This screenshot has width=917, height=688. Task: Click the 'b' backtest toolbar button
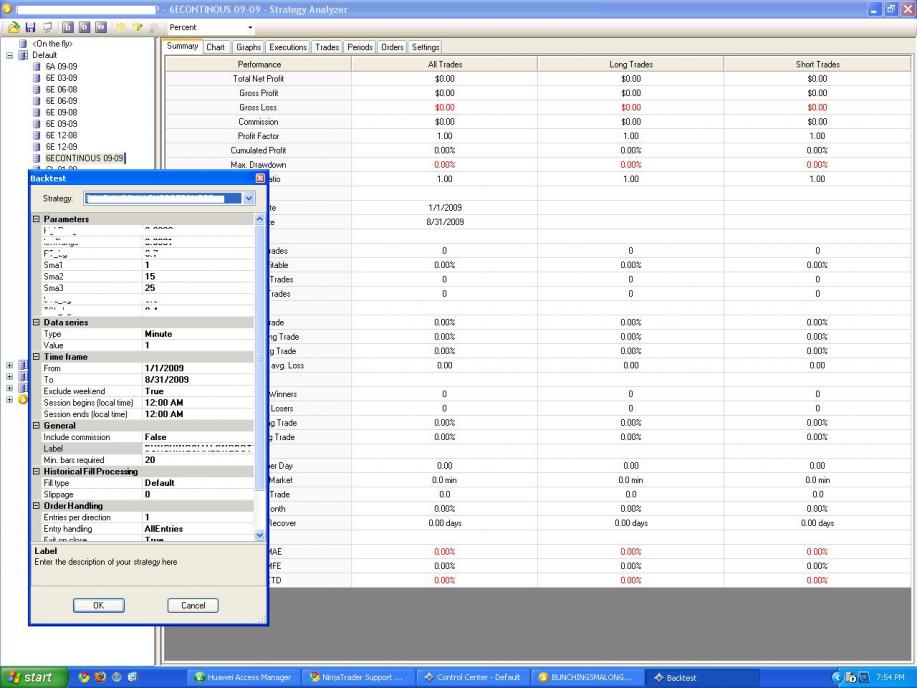click(x=68, y=27)
